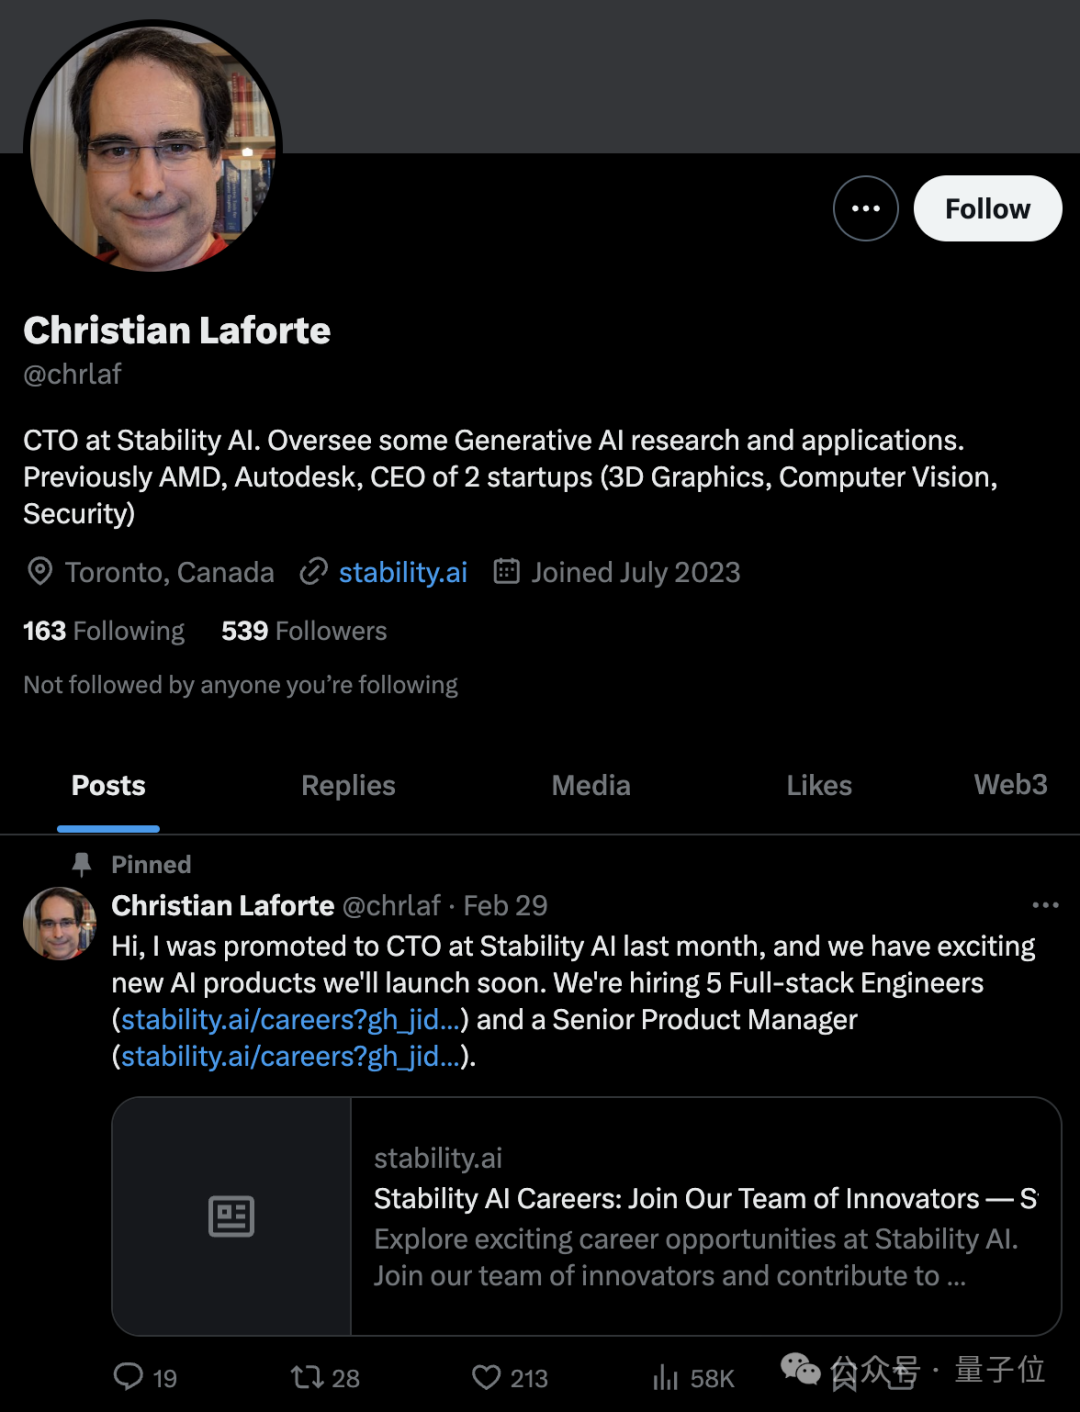
Task: Switch to the Media tab
Action: point(591,785)
